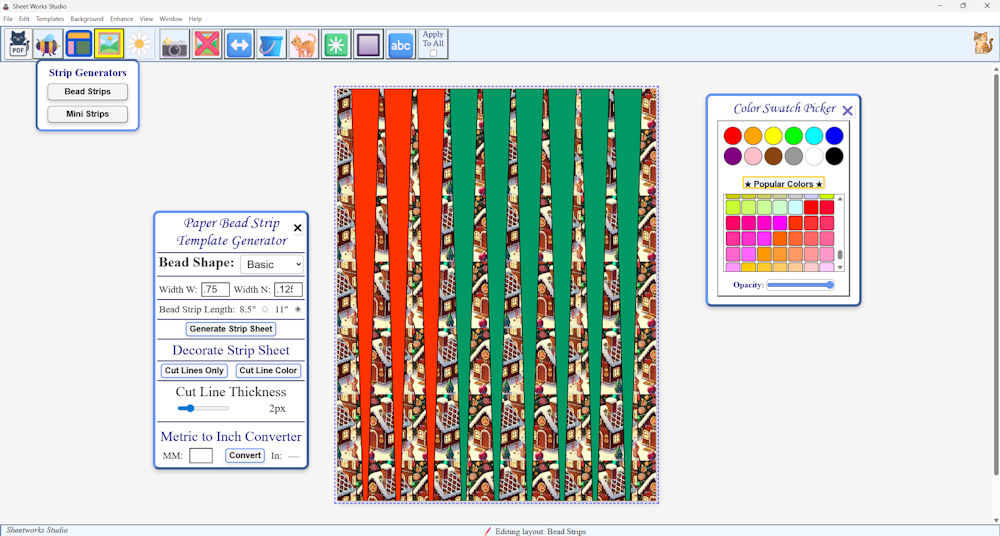Click the Popular Colors button
The width and height of the screenshot is (1000, 536).
[x=784, y=184]
